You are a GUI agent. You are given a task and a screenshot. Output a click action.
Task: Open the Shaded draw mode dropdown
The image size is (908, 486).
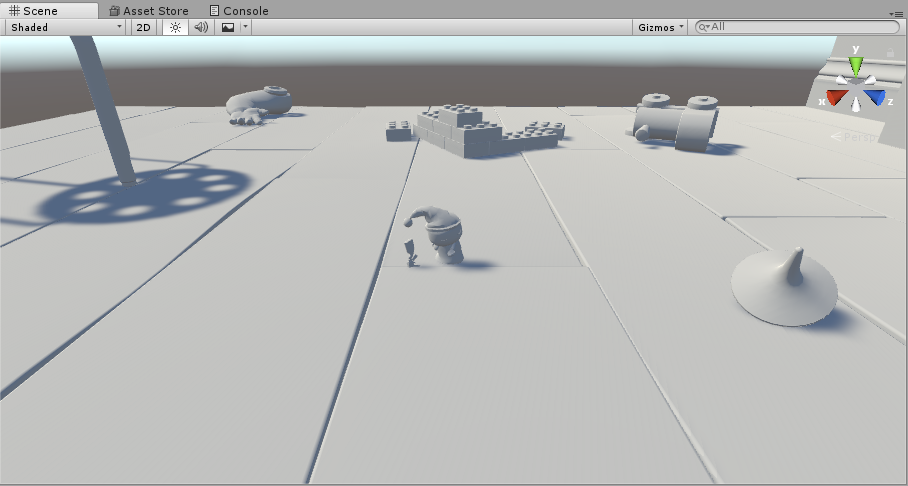pyautogui.click(x=66, y=27)
